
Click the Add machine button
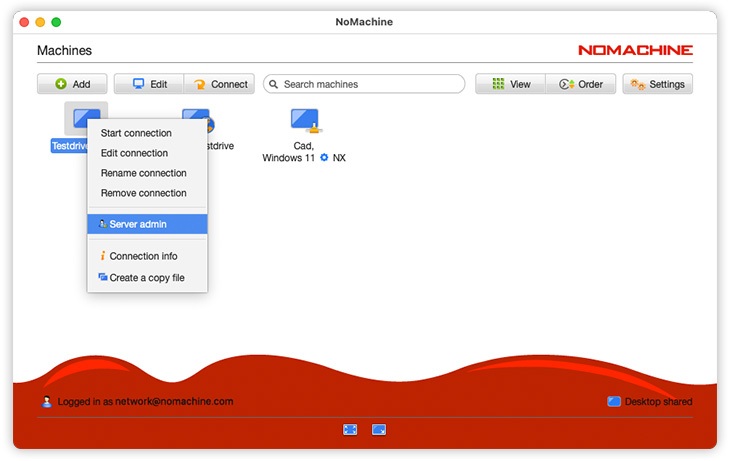pos(72,84)
